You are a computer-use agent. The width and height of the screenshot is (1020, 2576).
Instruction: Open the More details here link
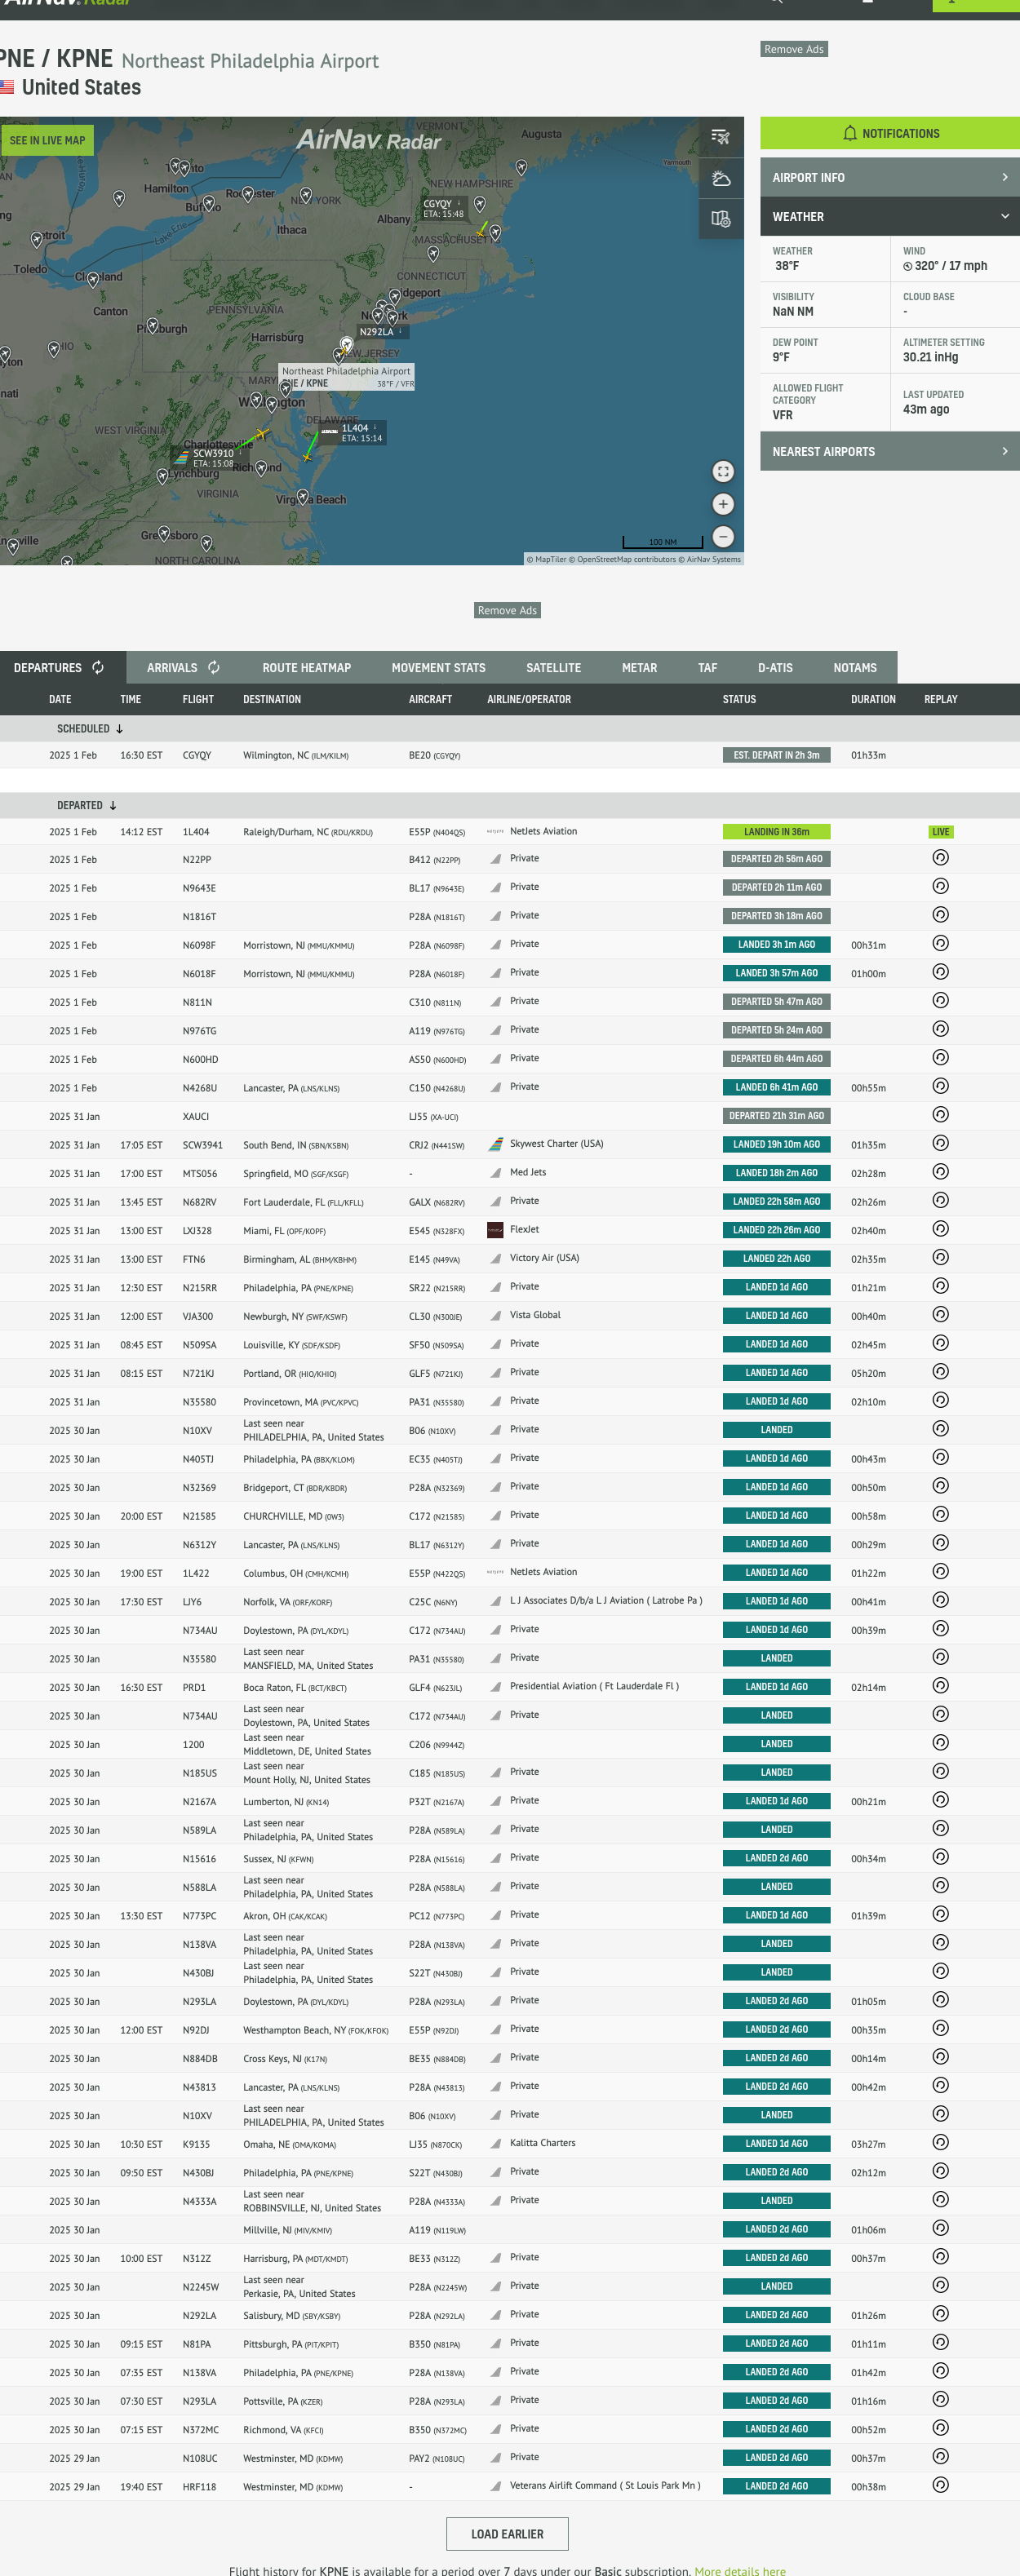click(740, 2570)
